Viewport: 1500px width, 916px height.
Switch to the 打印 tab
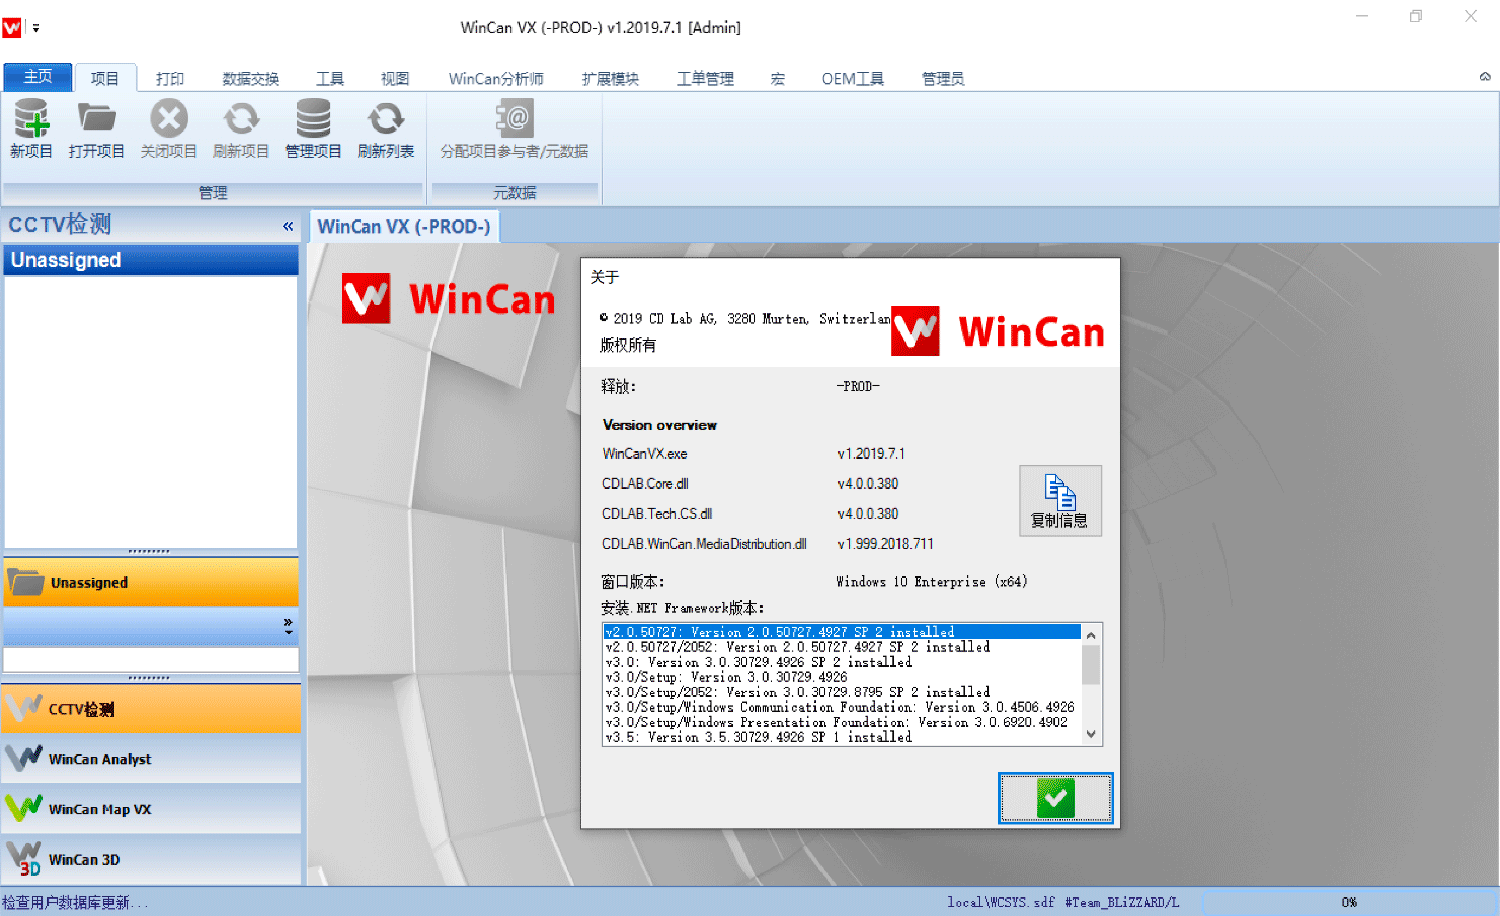pos(170,79)
